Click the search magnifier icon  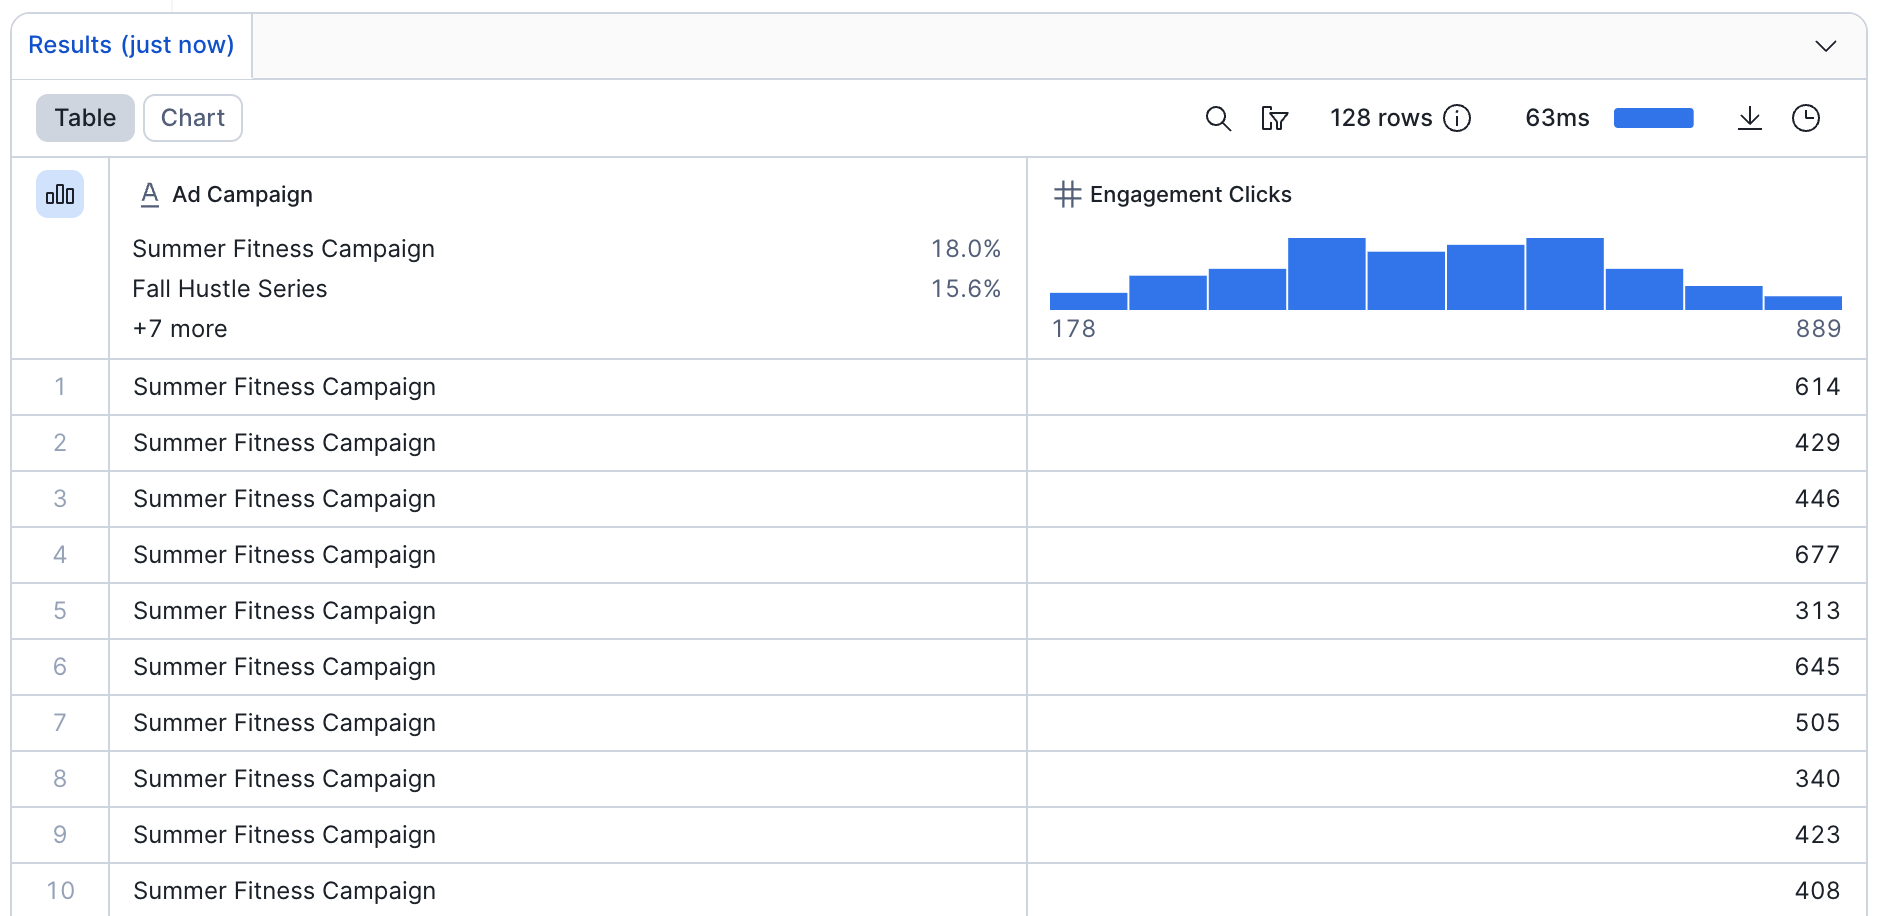[x=1217, y=119]
